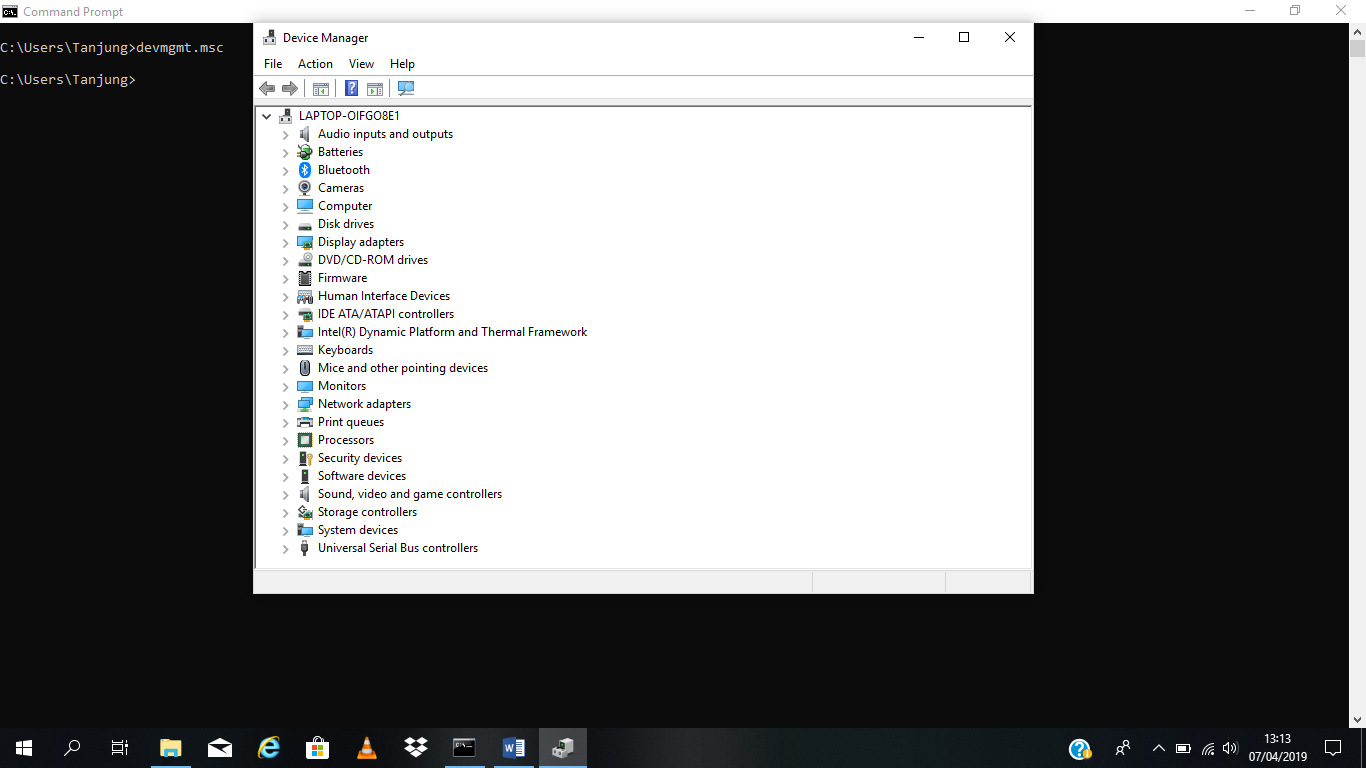The width and height of the screenshot is (1366, 768).
Task: Click the Help toolbar icon
Action: coord(351,88)
